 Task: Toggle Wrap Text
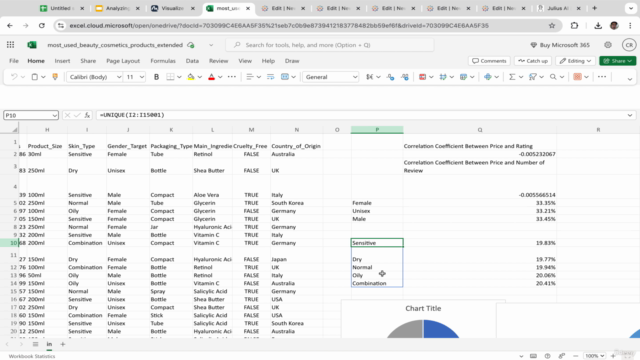270,77
